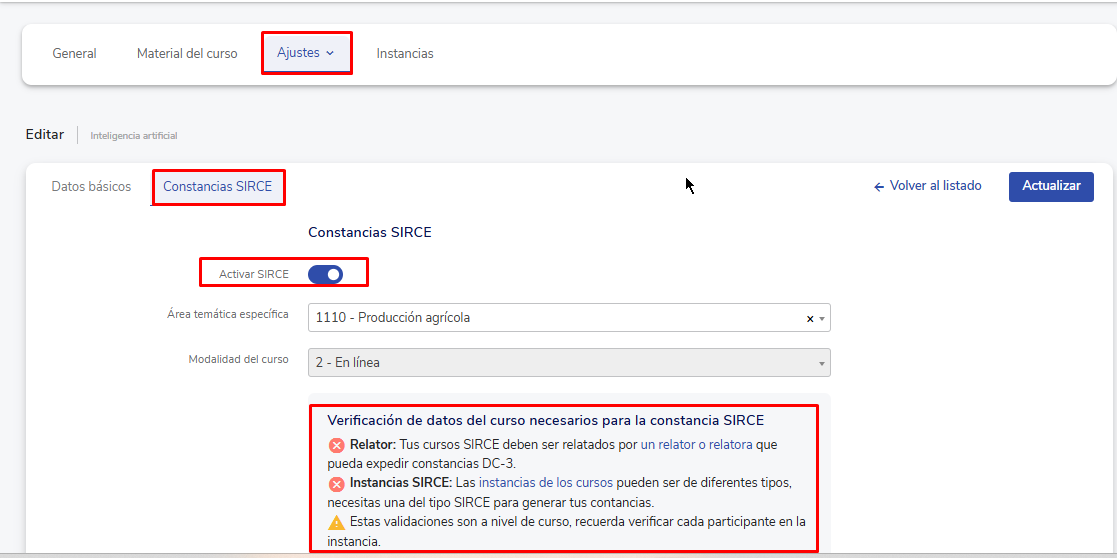Viewport: 1117px width, 558px height.
Task: Click the red error icon beside Relator
Action: [336, 445]
